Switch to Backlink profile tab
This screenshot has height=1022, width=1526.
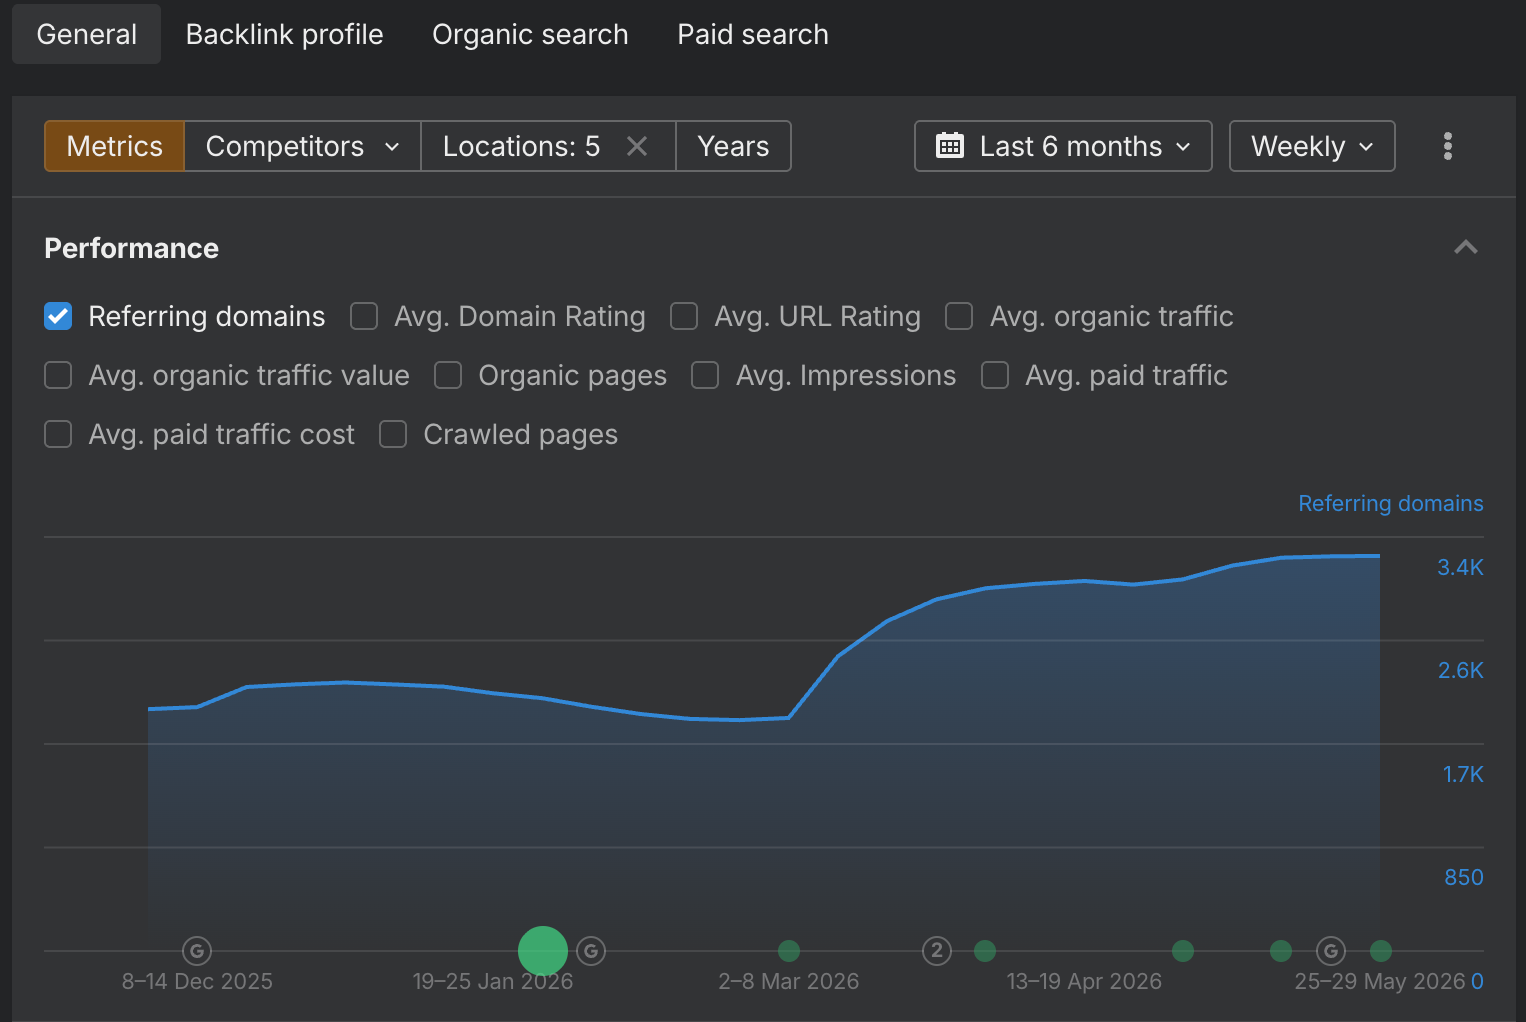tap(284, 34)
